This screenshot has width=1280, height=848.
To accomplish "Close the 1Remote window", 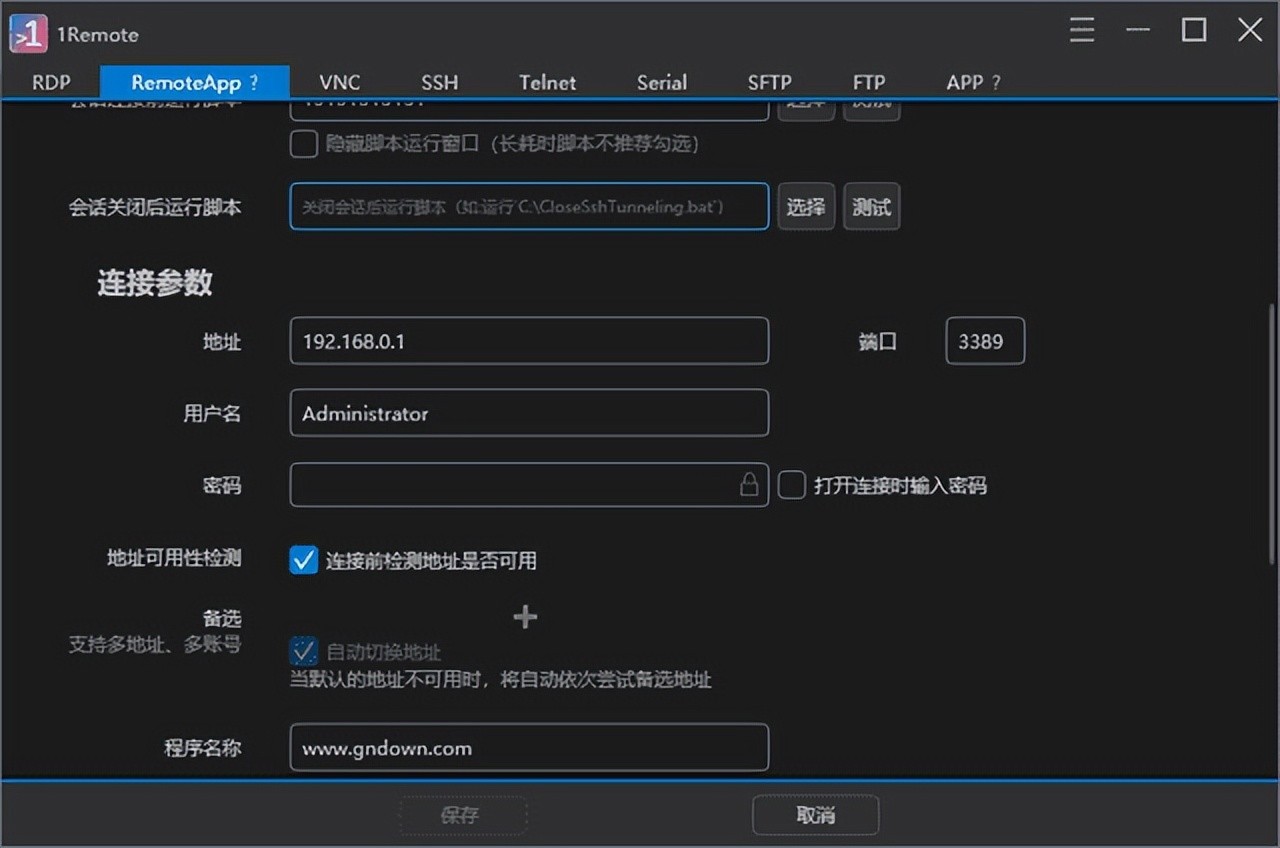I will click(1250, 30).
